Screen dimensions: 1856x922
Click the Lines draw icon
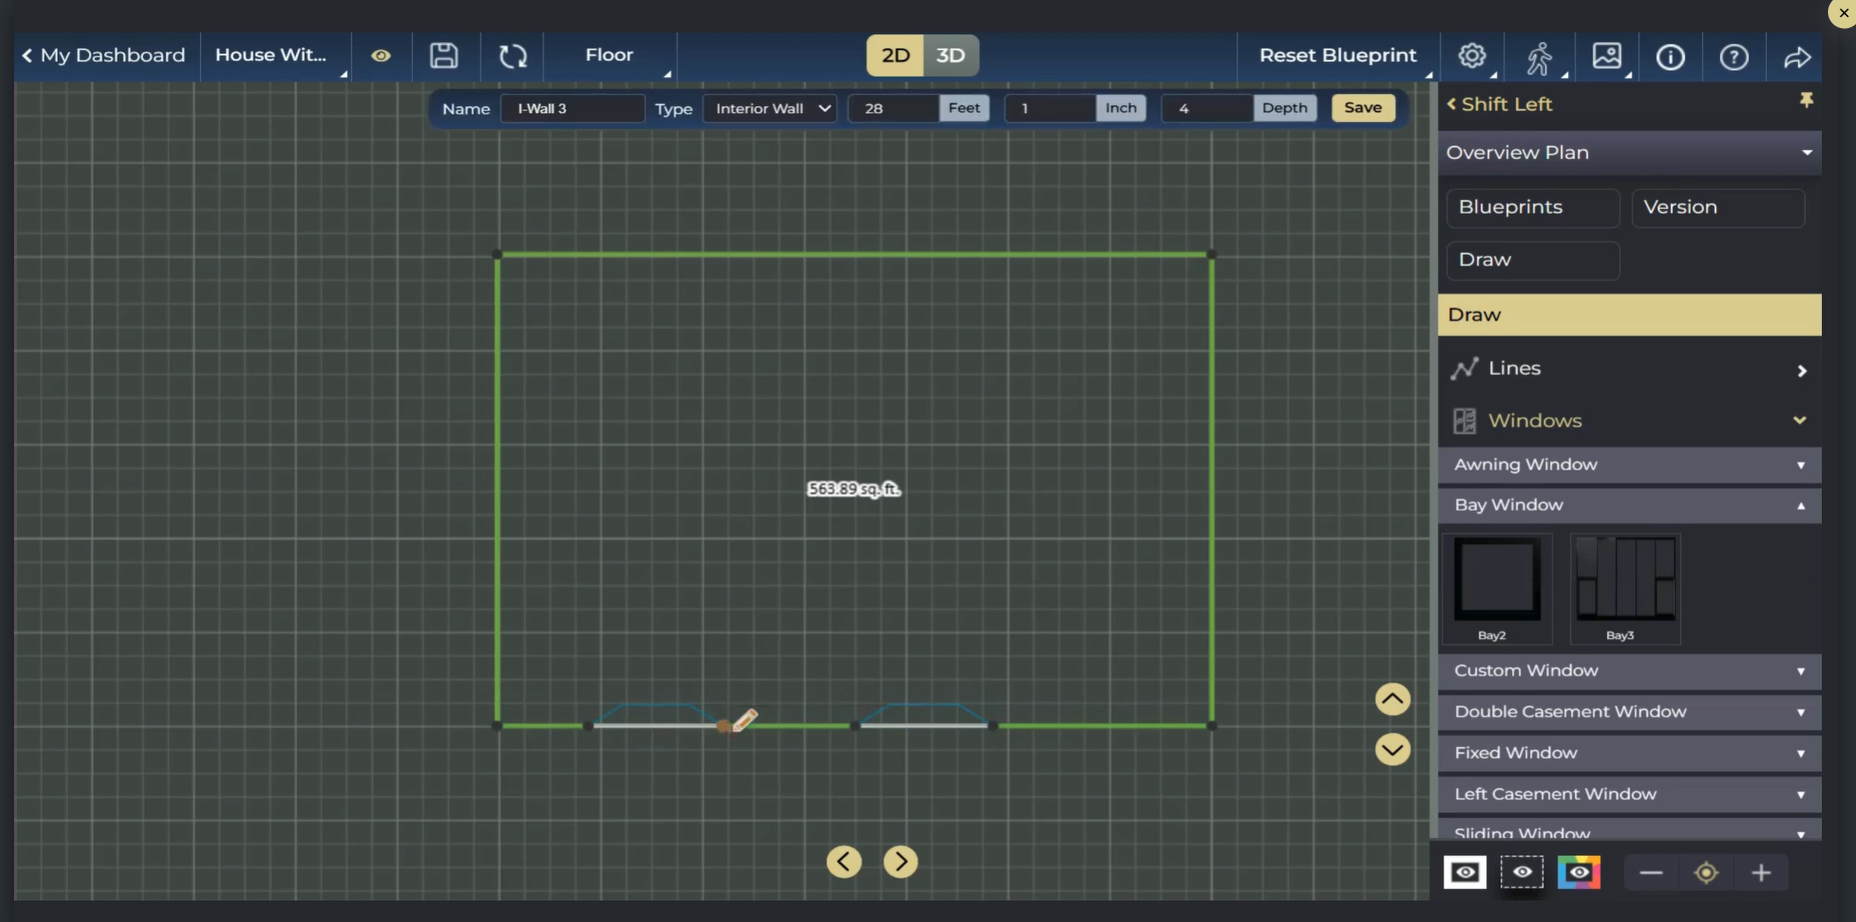coord(1464,369)
